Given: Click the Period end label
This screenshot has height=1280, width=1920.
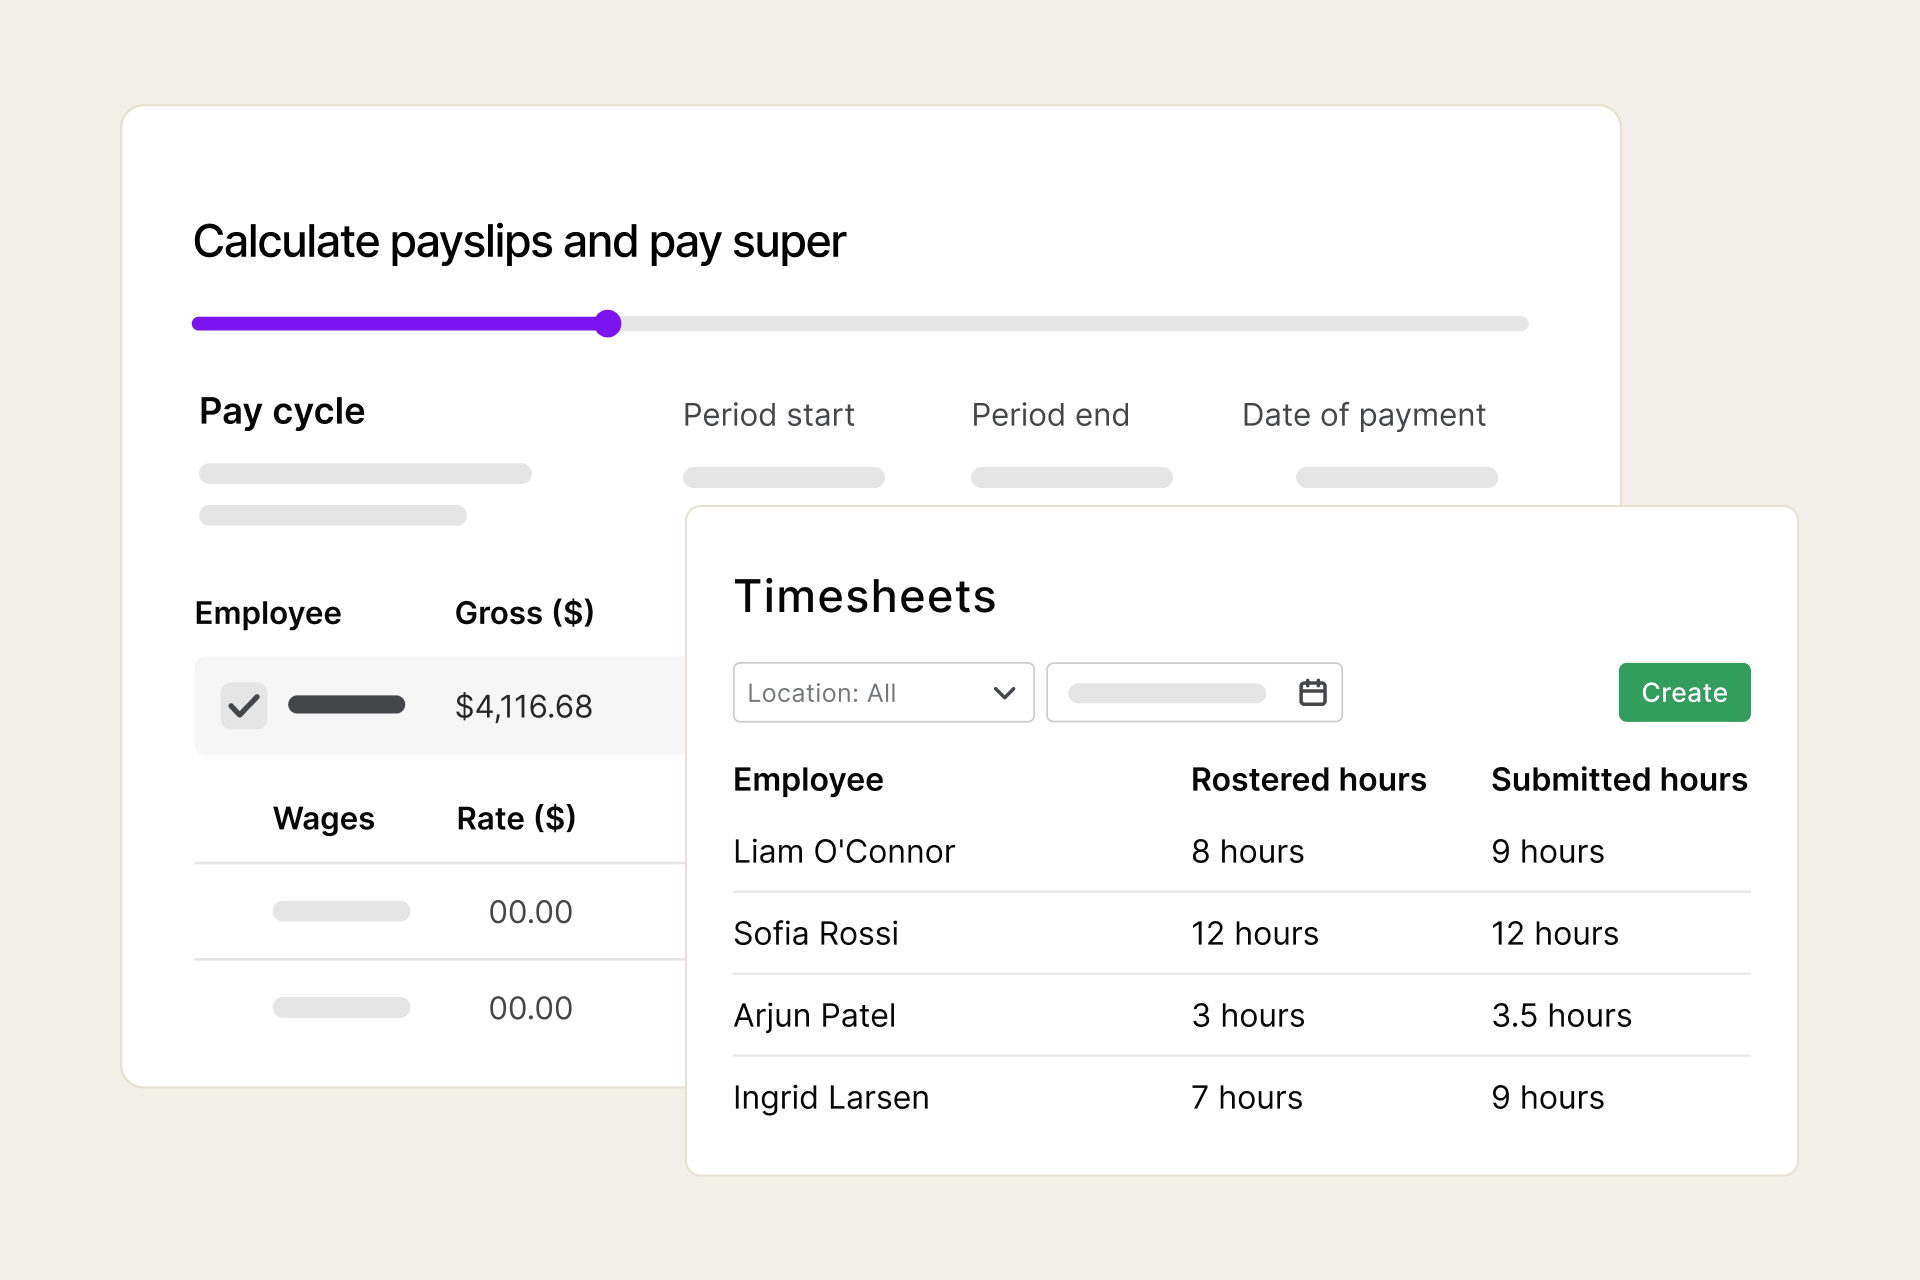Looking at the screenshot, I should [x=1050, y=414].
